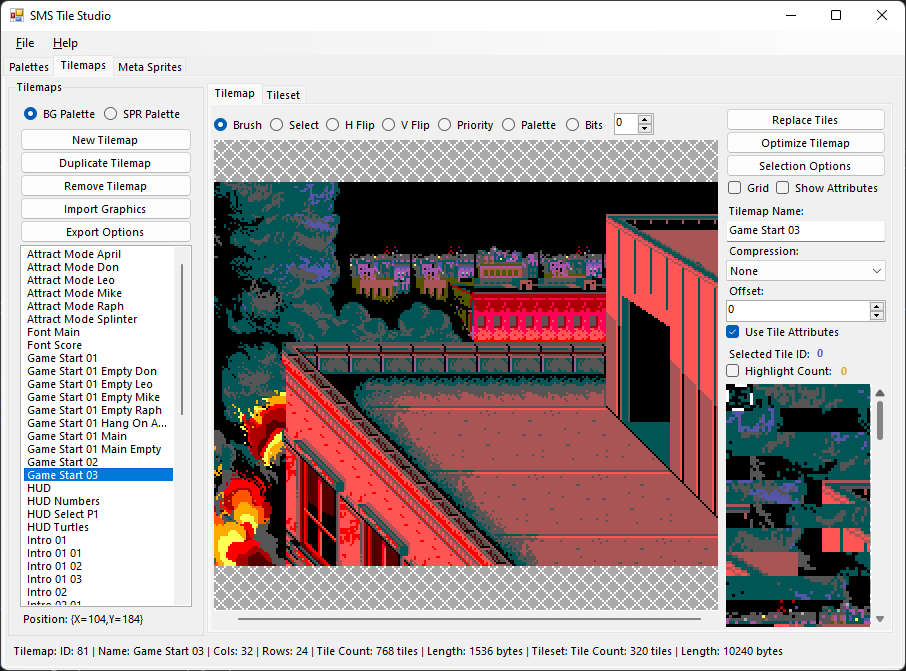Select 'Game Start 01' entry

[x=62, y=358]
